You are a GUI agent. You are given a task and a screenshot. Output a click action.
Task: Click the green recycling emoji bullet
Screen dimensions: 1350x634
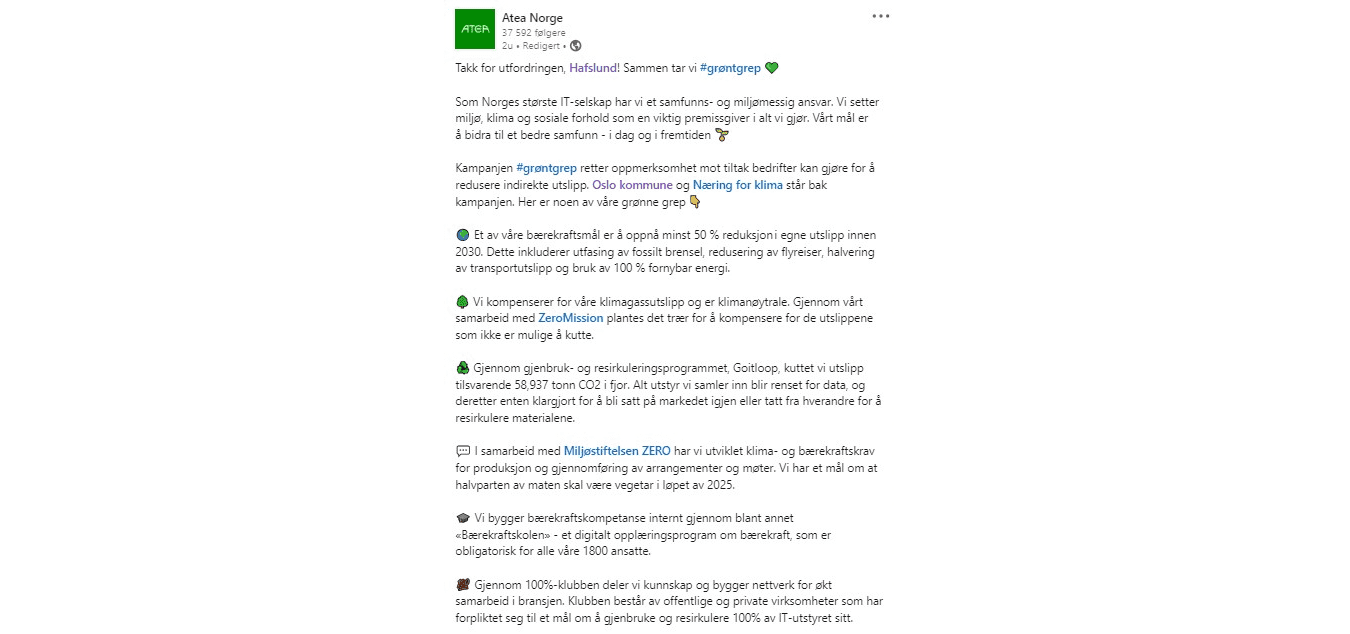coord(462,368)
